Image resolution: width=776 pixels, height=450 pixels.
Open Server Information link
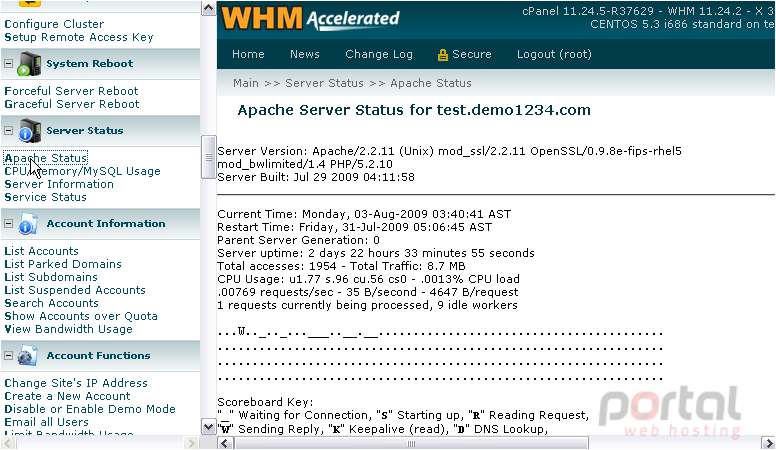[59, 184]
